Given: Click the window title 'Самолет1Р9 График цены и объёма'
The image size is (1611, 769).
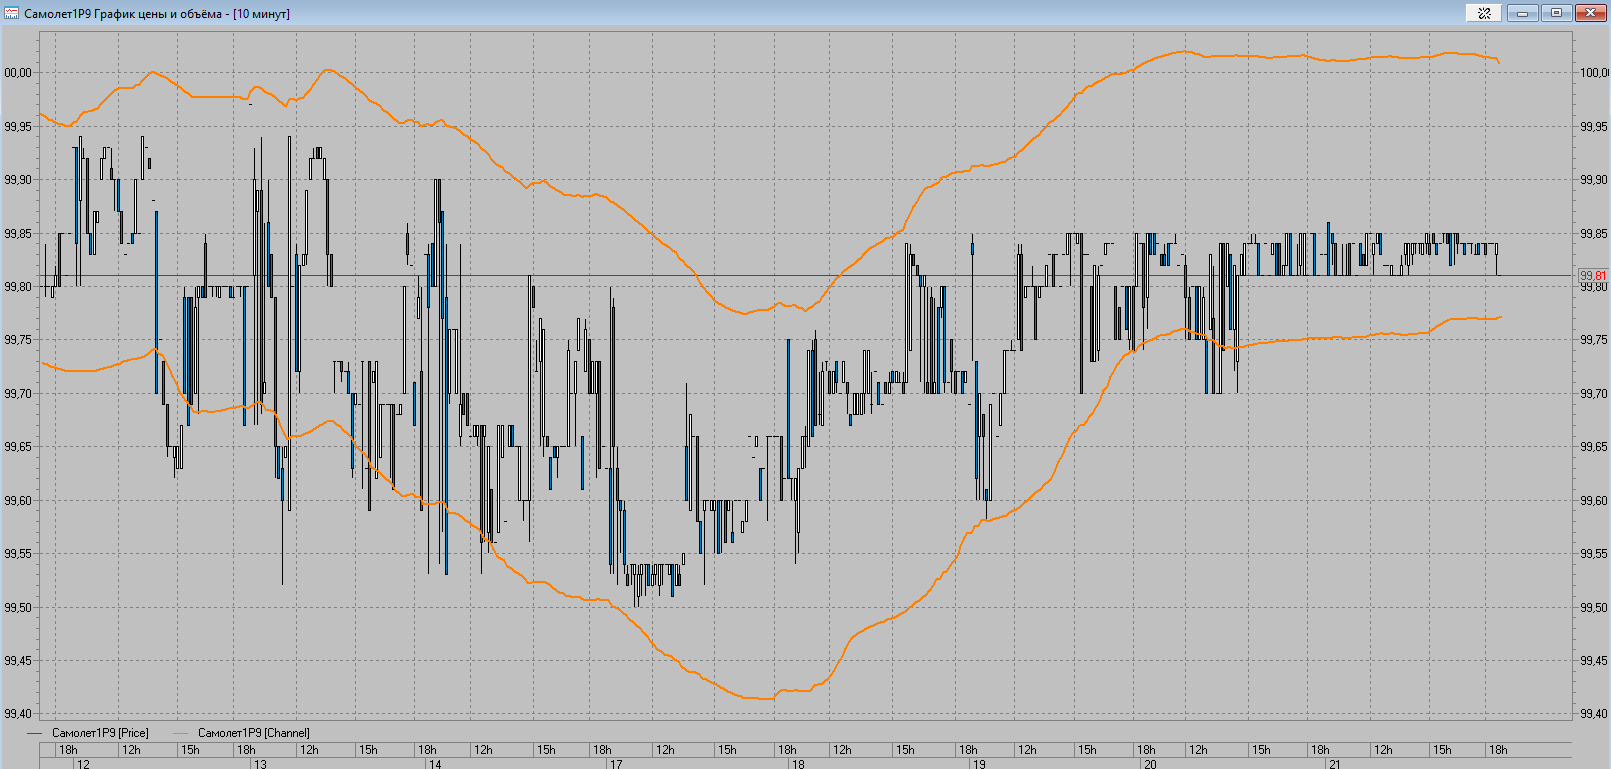Looking at the screenshot, I should point(123,14).
